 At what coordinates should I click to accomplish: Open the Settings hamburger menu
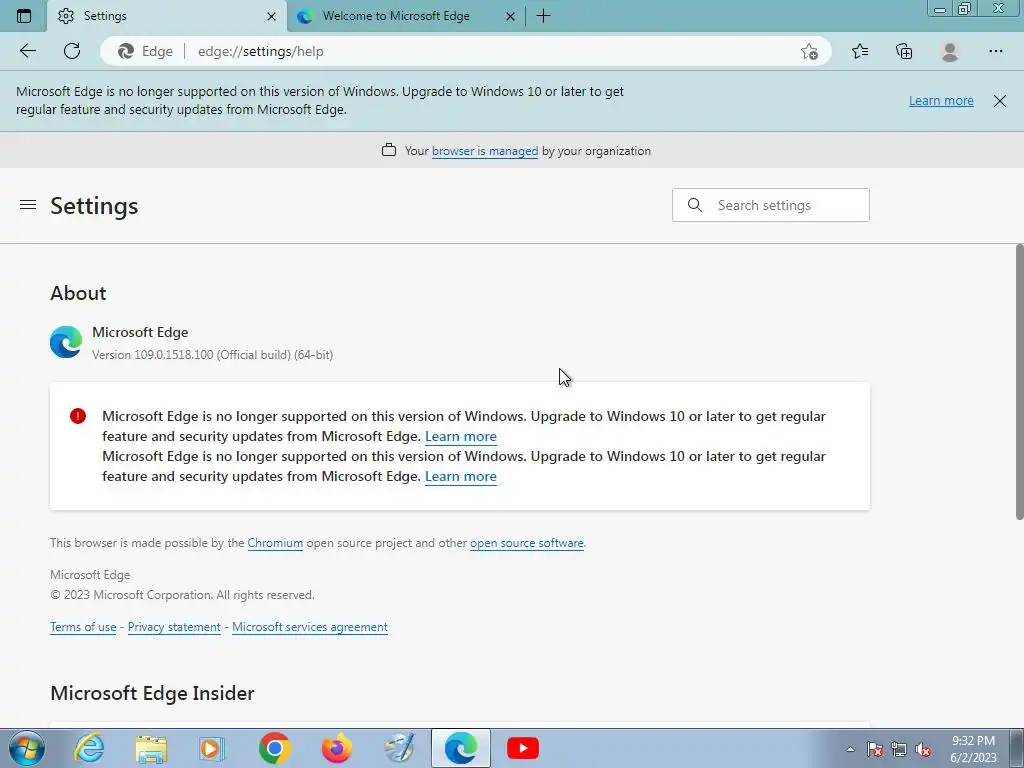coord(27,205)
